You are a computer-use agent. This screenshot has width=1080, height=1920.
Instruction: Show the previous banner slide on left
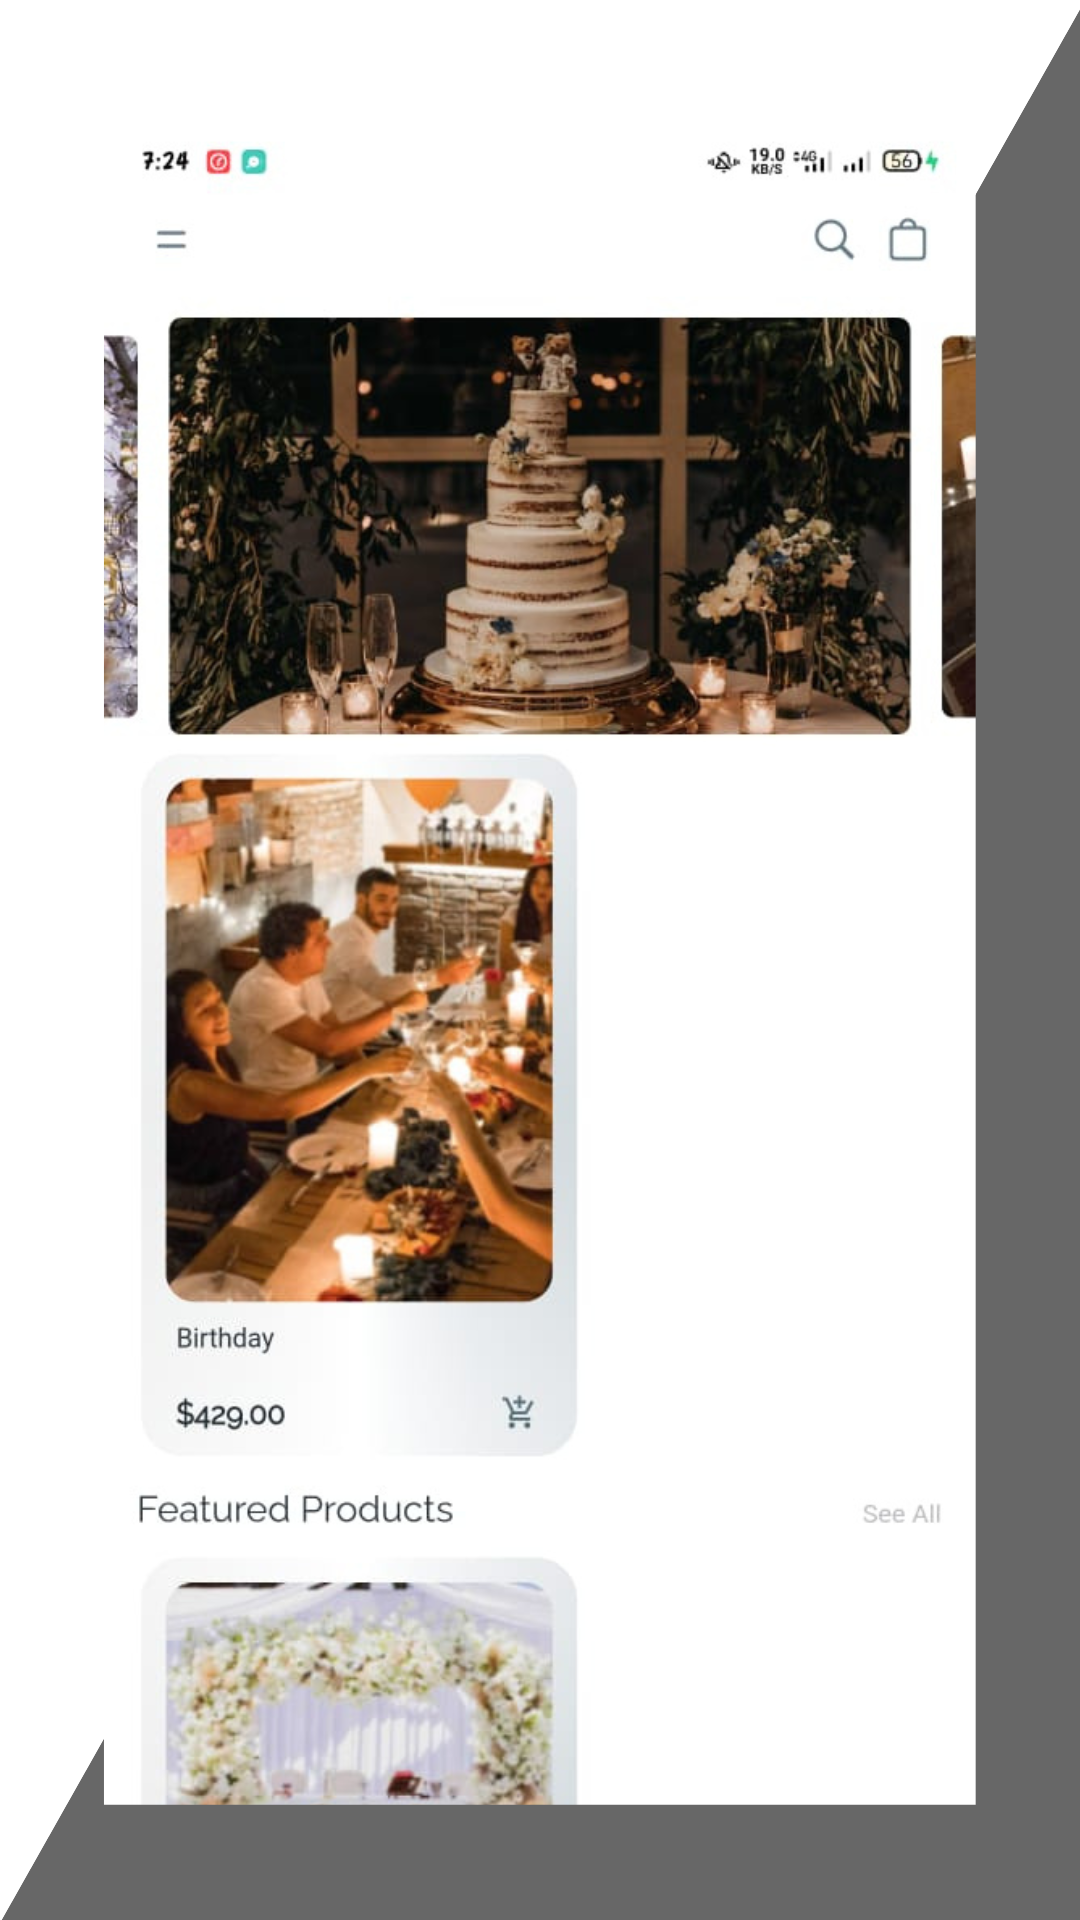coord(120,526)
